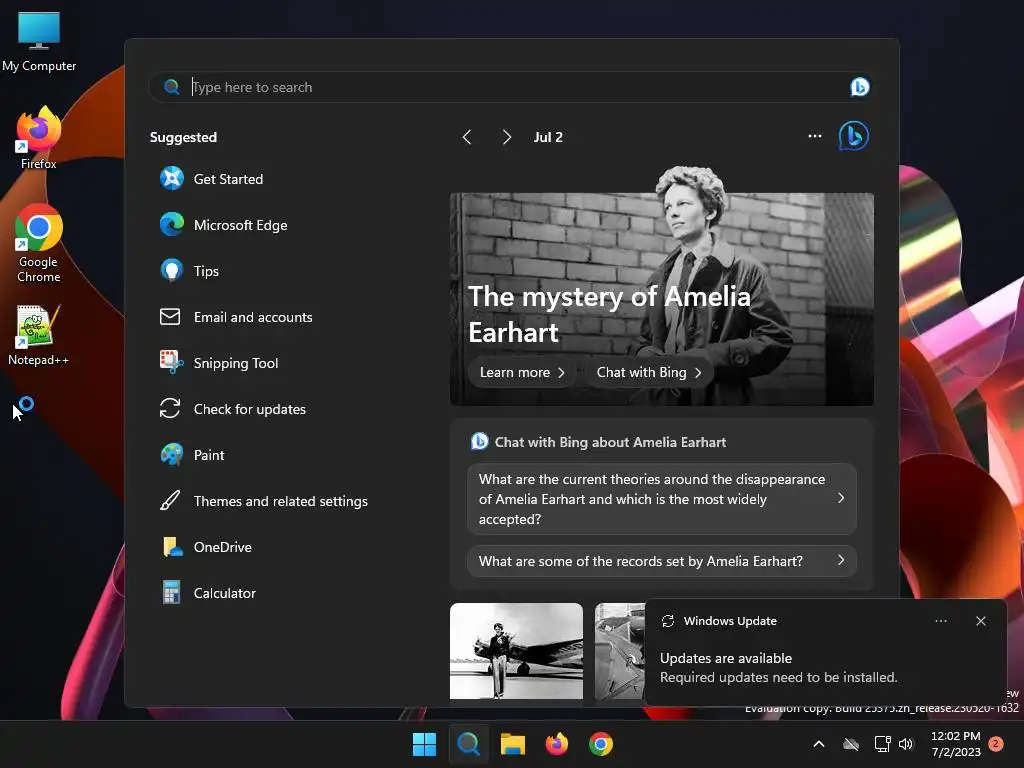Open Amelia Earhart standing by plane thumbnail
This screenshot has height=768, width=1024.
[x=516, y=650]
